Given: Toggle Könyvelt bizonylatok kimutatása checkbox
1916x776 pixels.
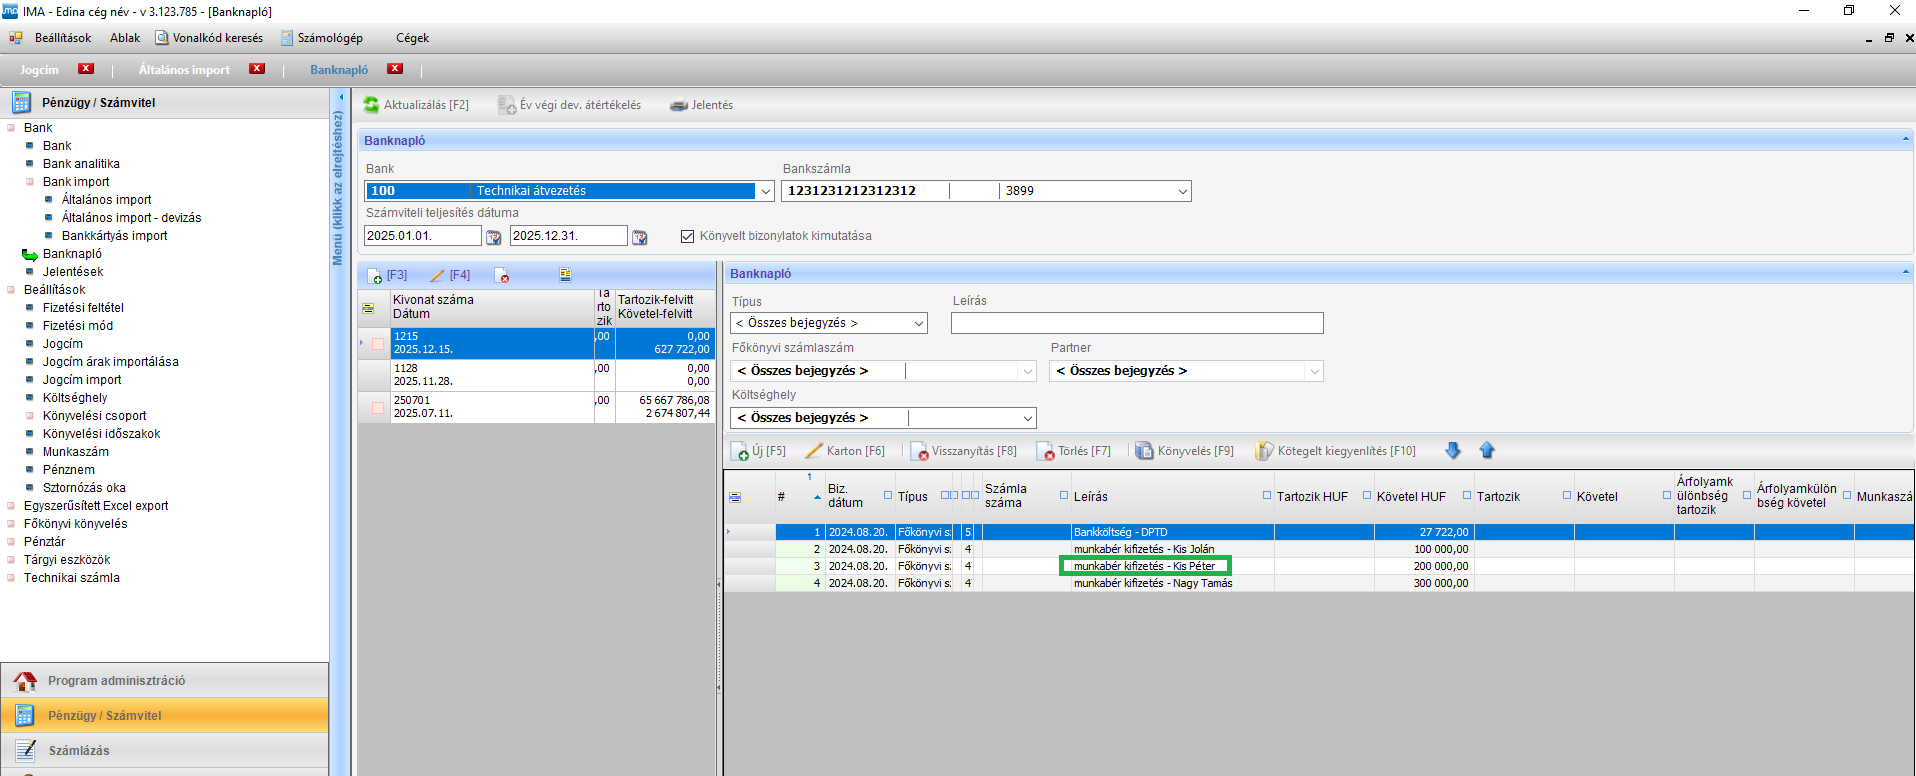Looking at the screenshot, I should point(687,236).
